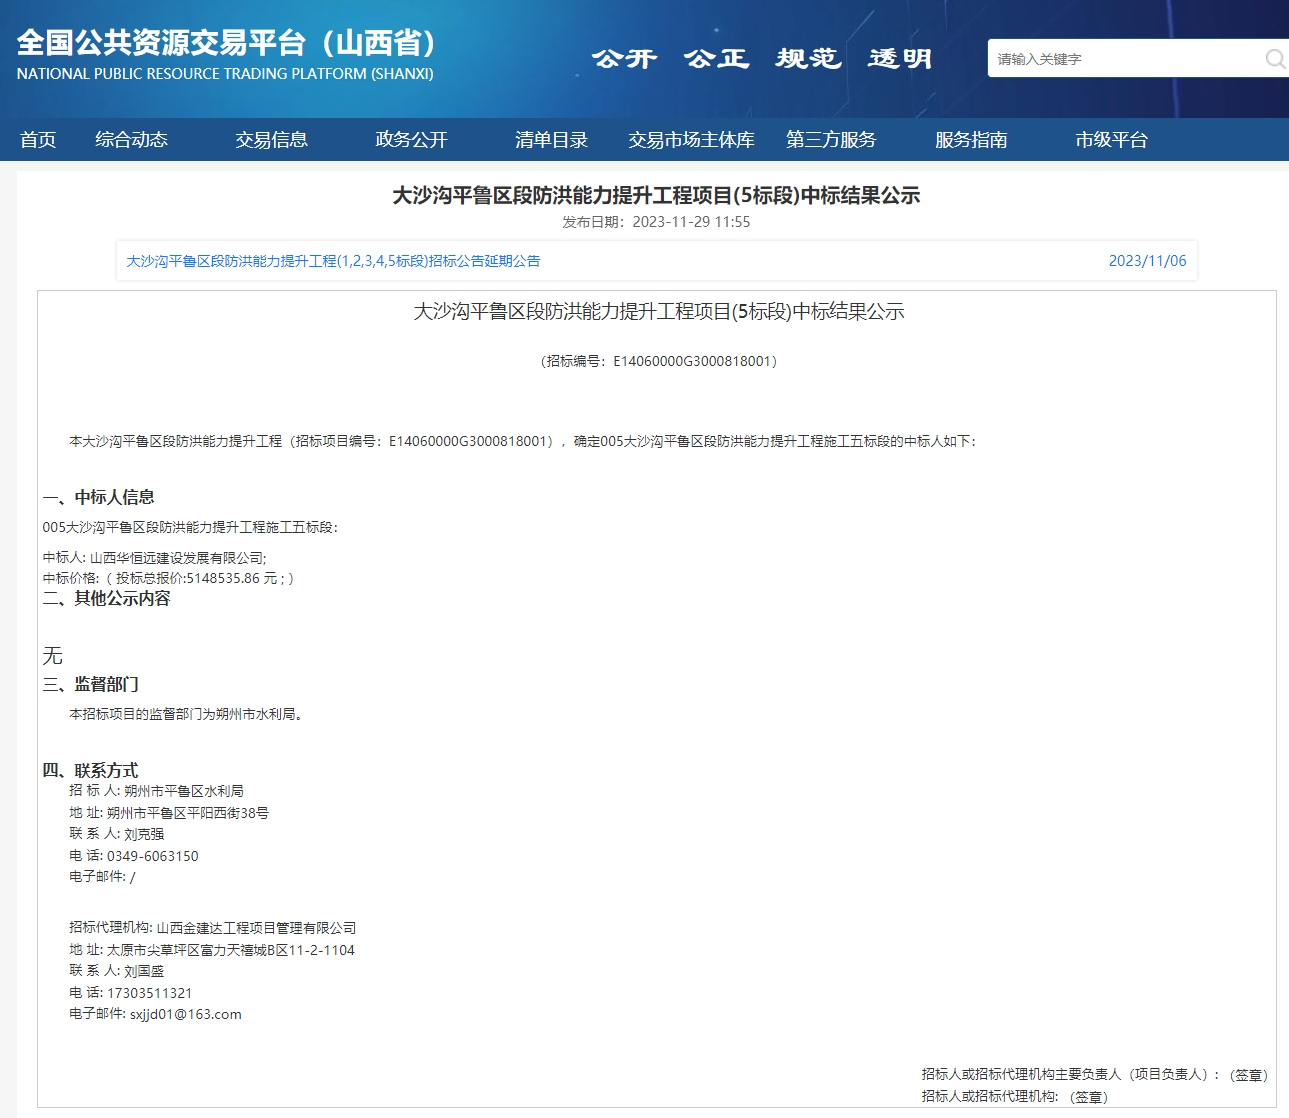
Task: Open the 市级平台 navigation item
Action: (1111, 140)
